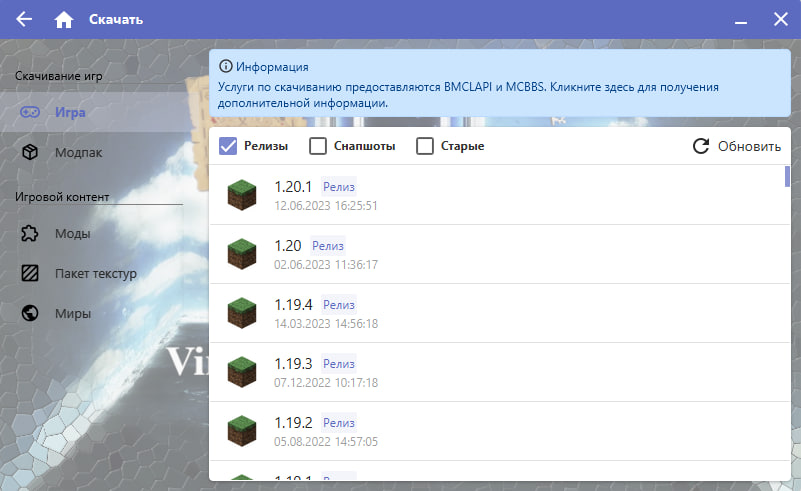Click the date 14.03.2023 14:56:18
Viewport: 801px width, 491px height.
point(326,324)
